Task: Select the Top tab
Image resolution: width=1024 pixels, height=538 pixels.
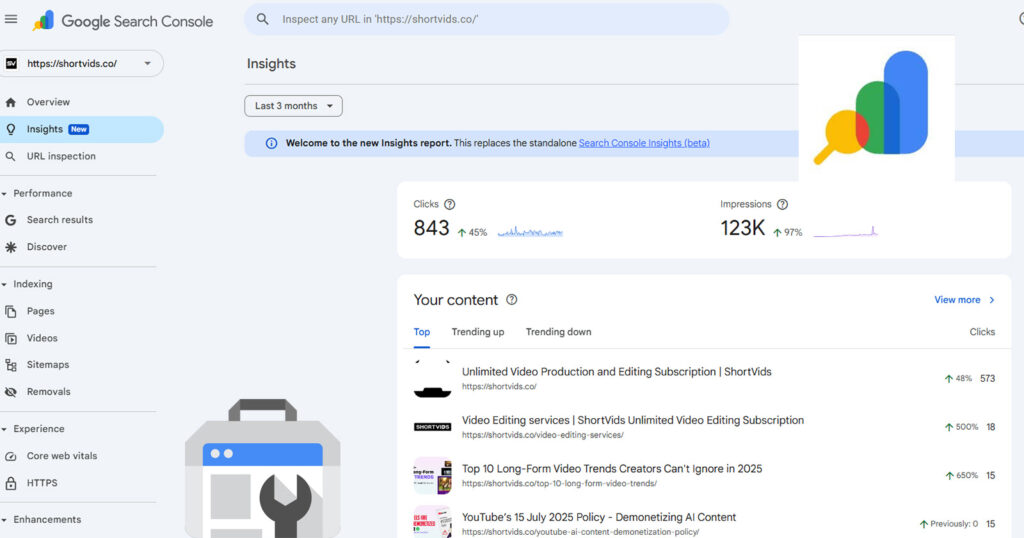Action: tap(422, 332)
